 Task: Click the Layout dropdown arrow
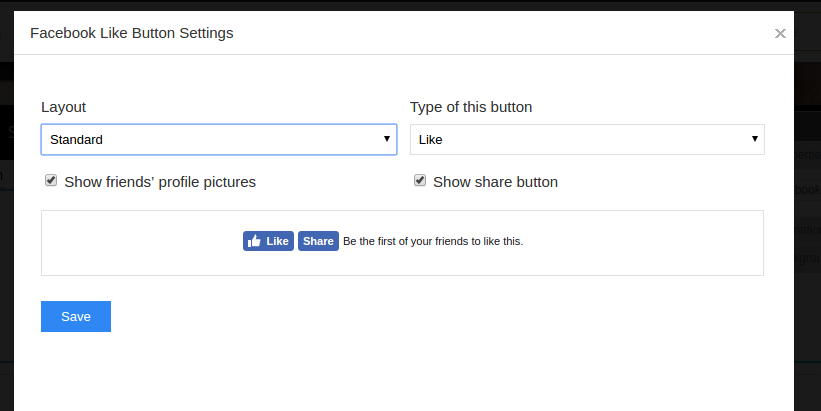[x=387, y=139]
